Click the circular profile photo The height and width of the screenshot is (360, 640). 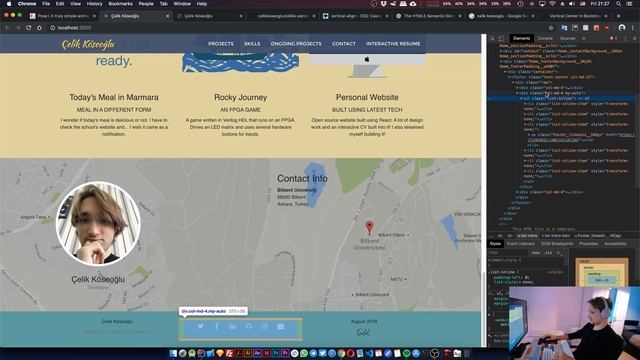pos(98,224)
